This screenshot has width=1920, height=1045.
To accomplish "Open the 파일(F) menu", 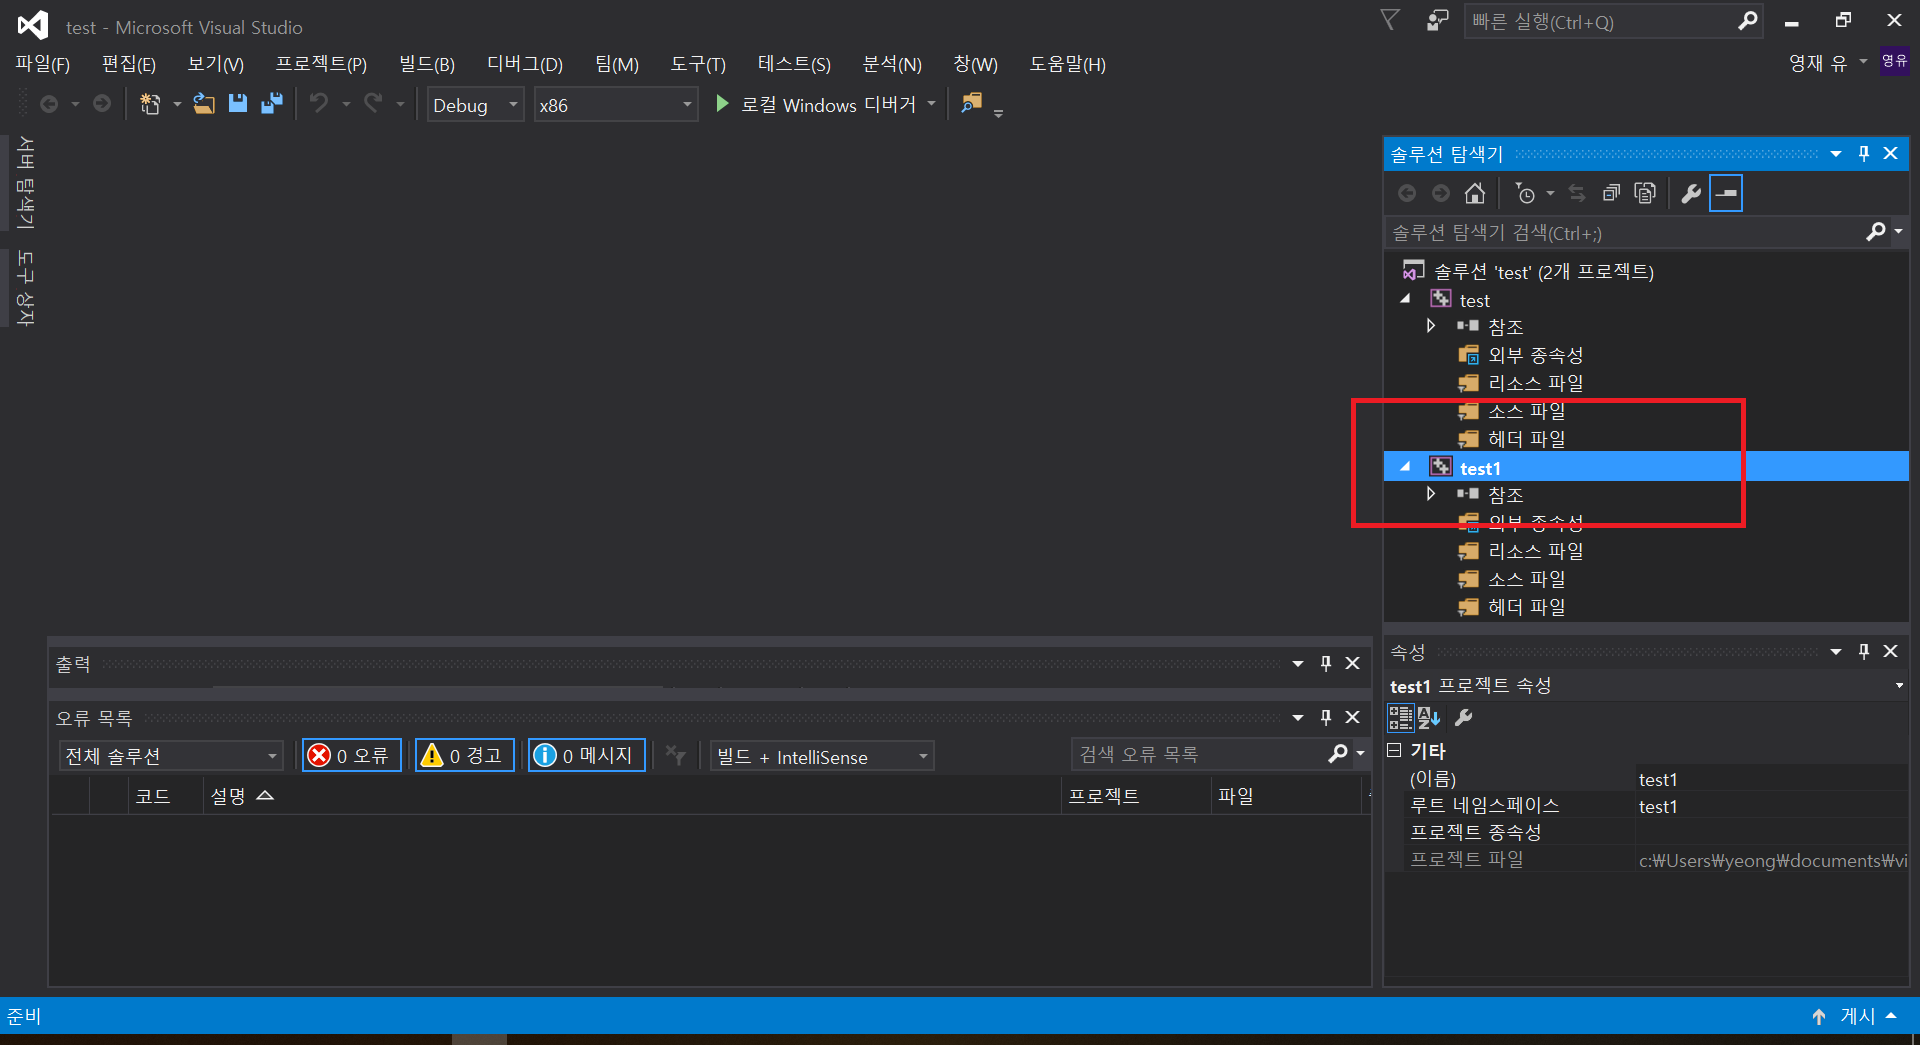I will click(x=43, y=64).
